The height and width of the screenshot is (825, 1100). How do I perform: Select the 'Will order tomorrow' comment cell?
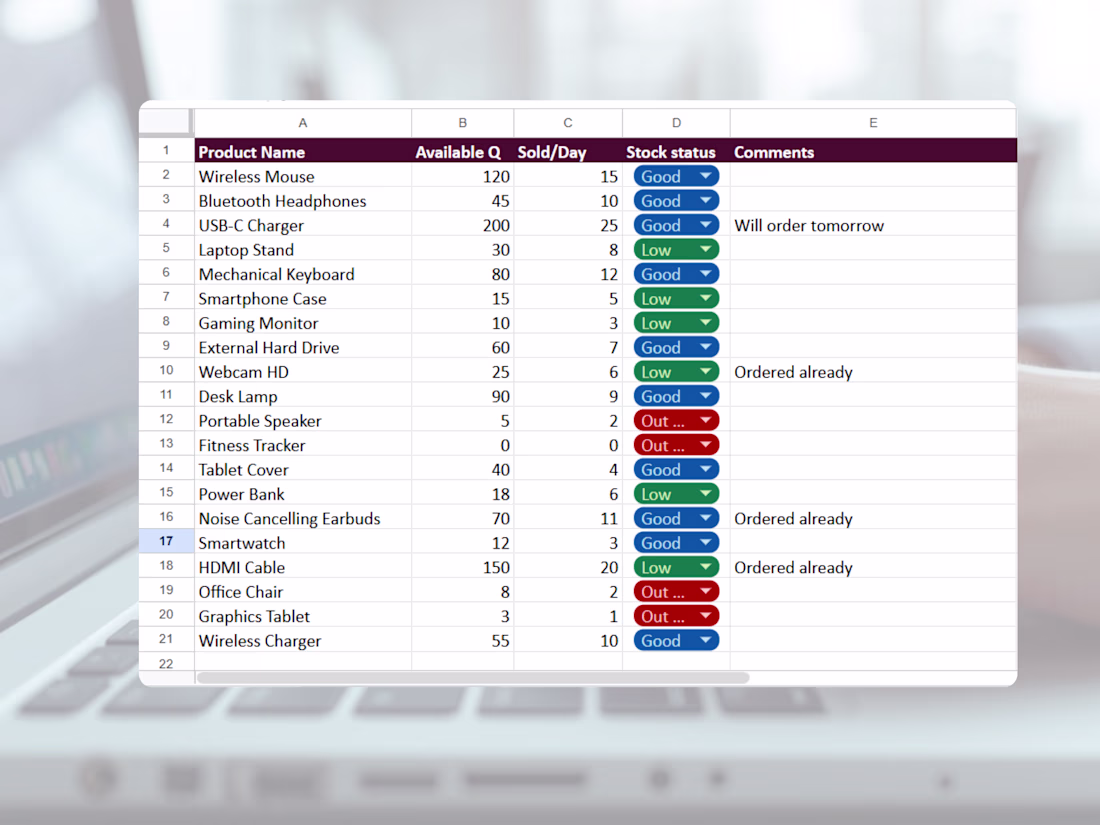point(873,225)
